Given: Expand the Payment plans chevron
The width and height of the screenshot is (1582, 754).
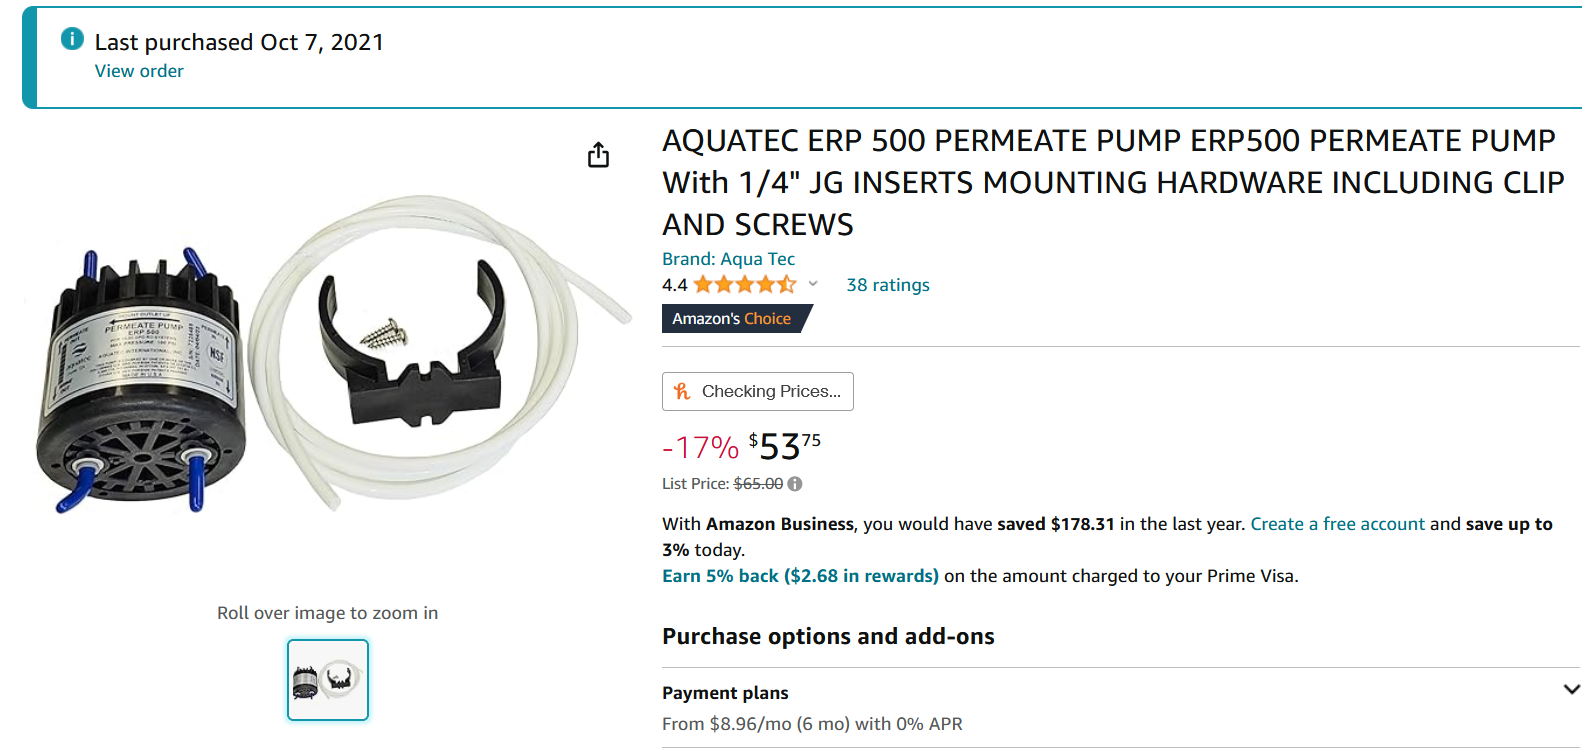Looking at the screenshot, I should coord(1571,690).
